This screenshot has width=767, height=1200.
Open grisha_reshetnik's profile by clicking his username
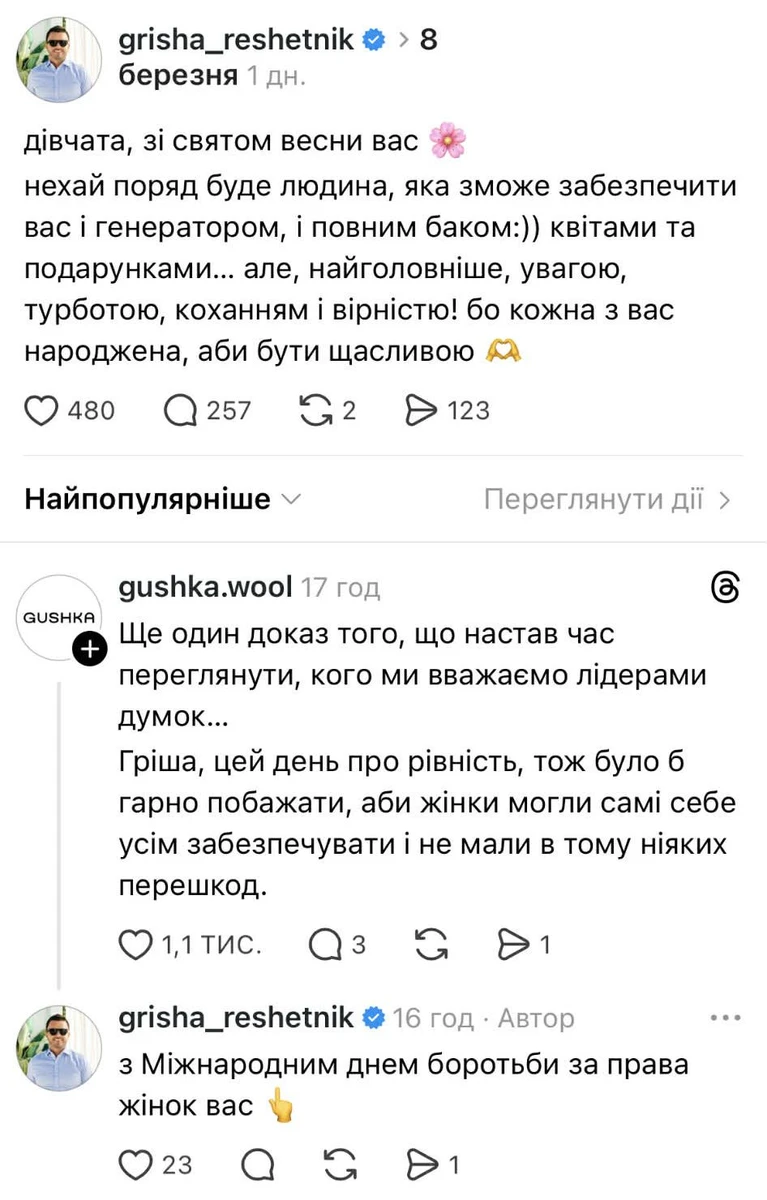click(x=238, y=40)
